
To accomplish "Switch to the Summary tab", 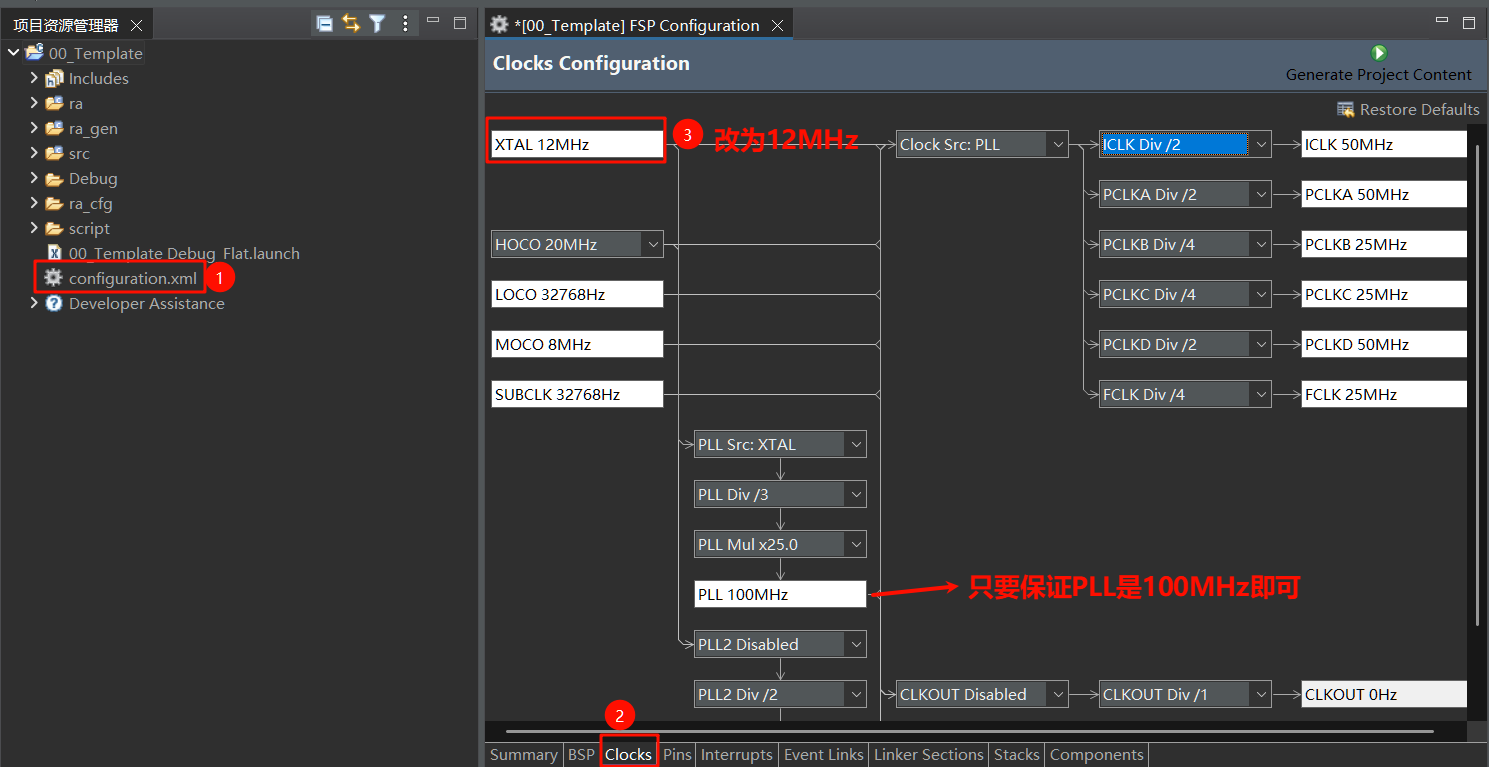I will [523, 755].
